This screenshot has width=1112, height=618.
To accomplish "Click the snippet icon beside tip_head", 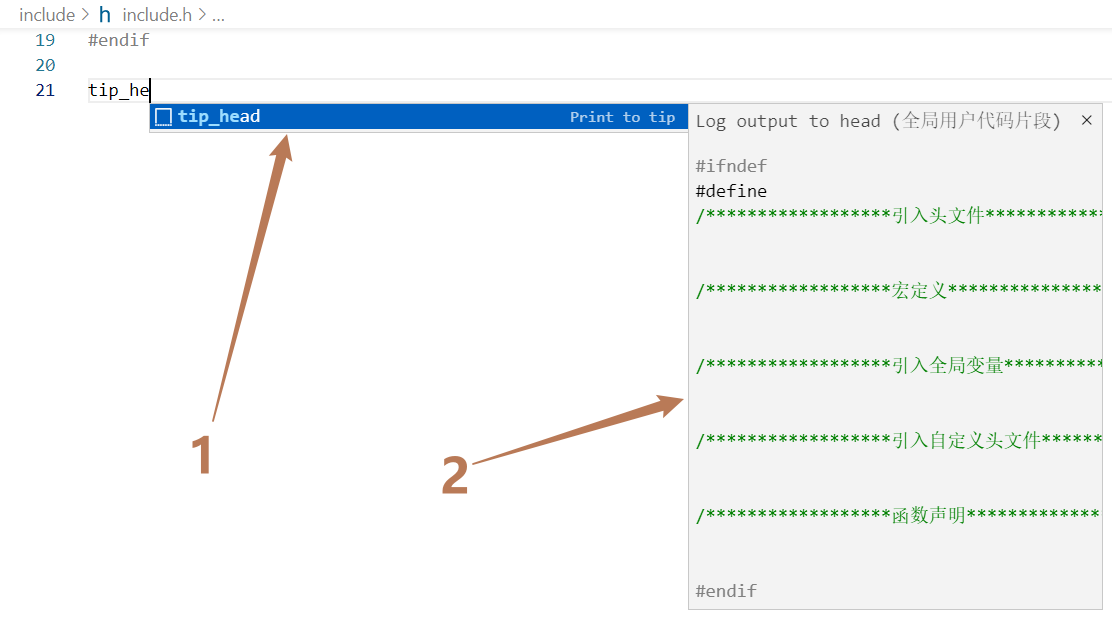I will tap(163, 117).
